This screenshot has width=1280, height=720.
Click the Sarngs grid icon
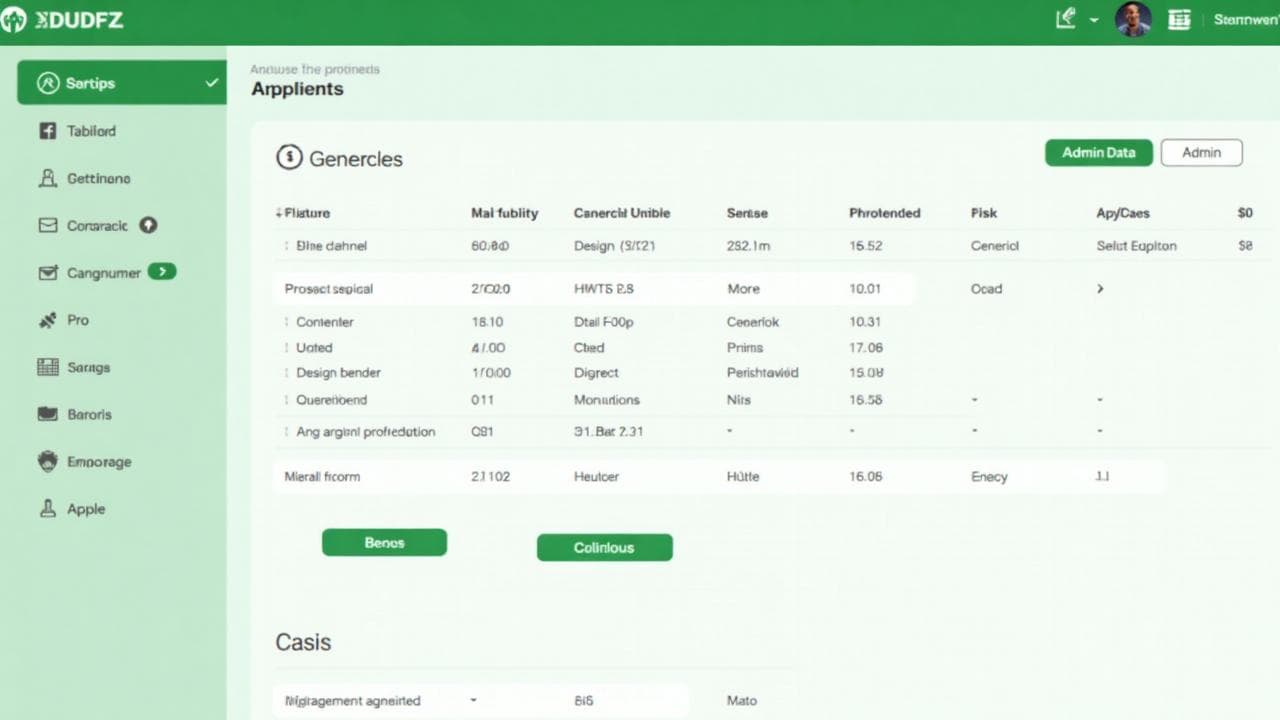point(47,367)
